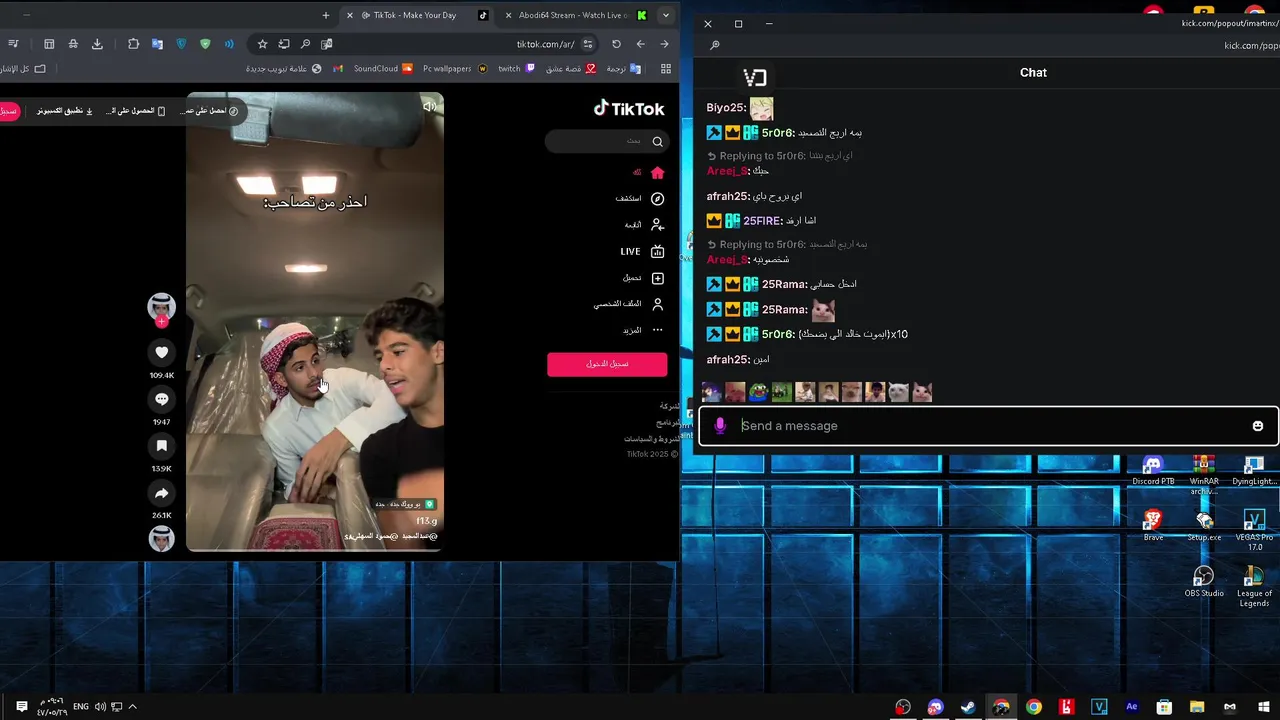The image size is (1280, 720).
Task: Open the system volume control in the tray
Action: click(x=100, y=707)
